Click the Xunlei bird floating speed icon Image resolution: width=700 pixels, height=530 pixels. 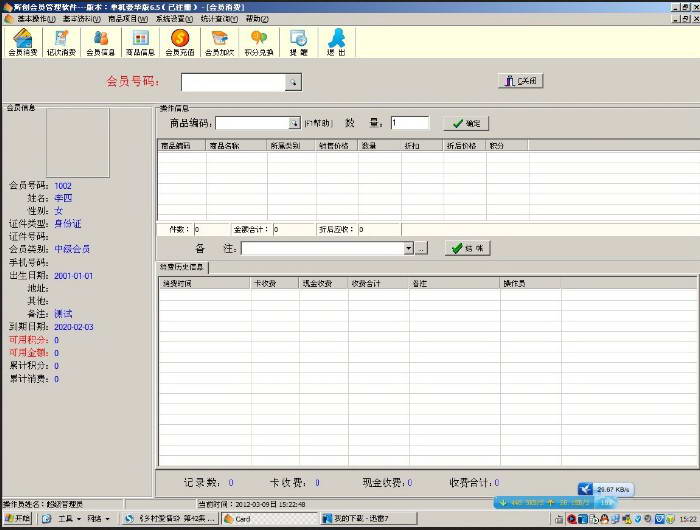[585, 489]
